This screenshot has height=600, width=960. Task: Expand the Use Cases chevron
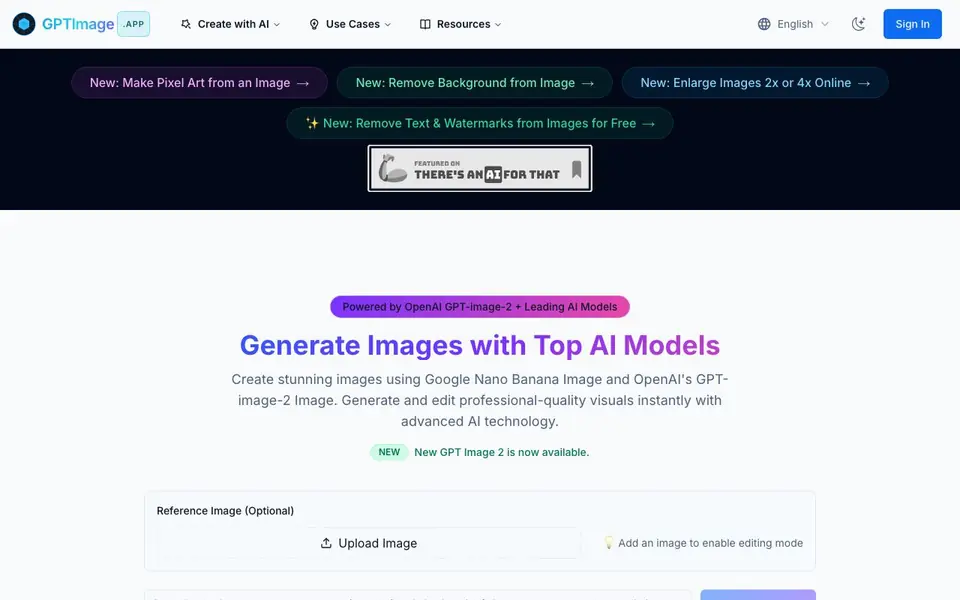click(x=388, y=24)
